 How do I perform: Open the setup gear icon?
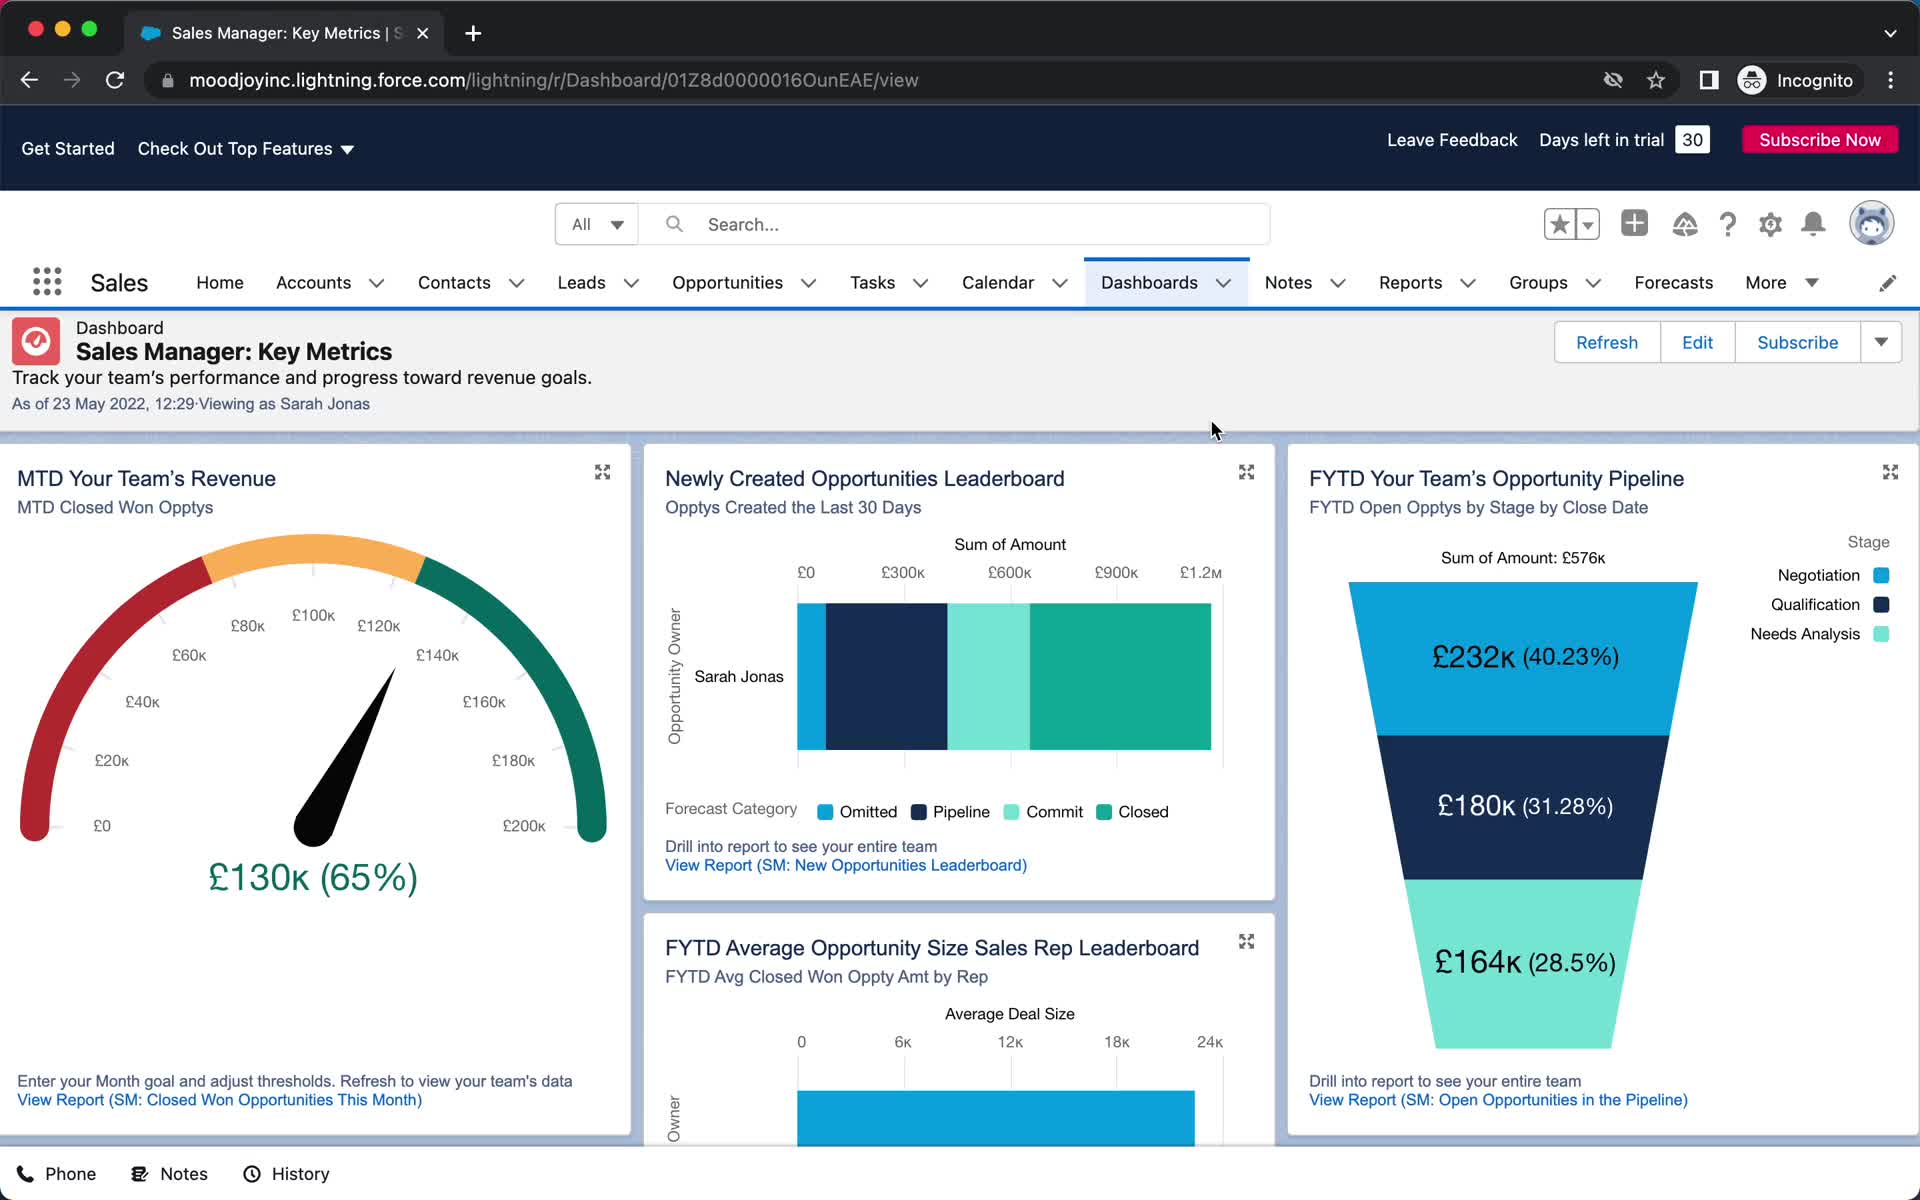pyautogui.click(x=1771, y=223)
